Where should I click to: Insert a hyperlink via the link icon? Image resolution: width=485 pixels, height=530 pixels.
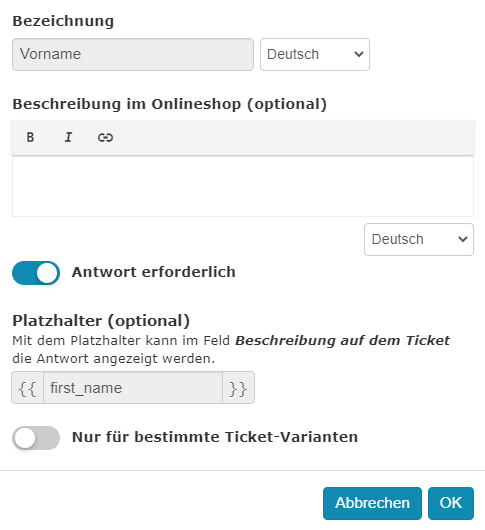tap(105, 137)
